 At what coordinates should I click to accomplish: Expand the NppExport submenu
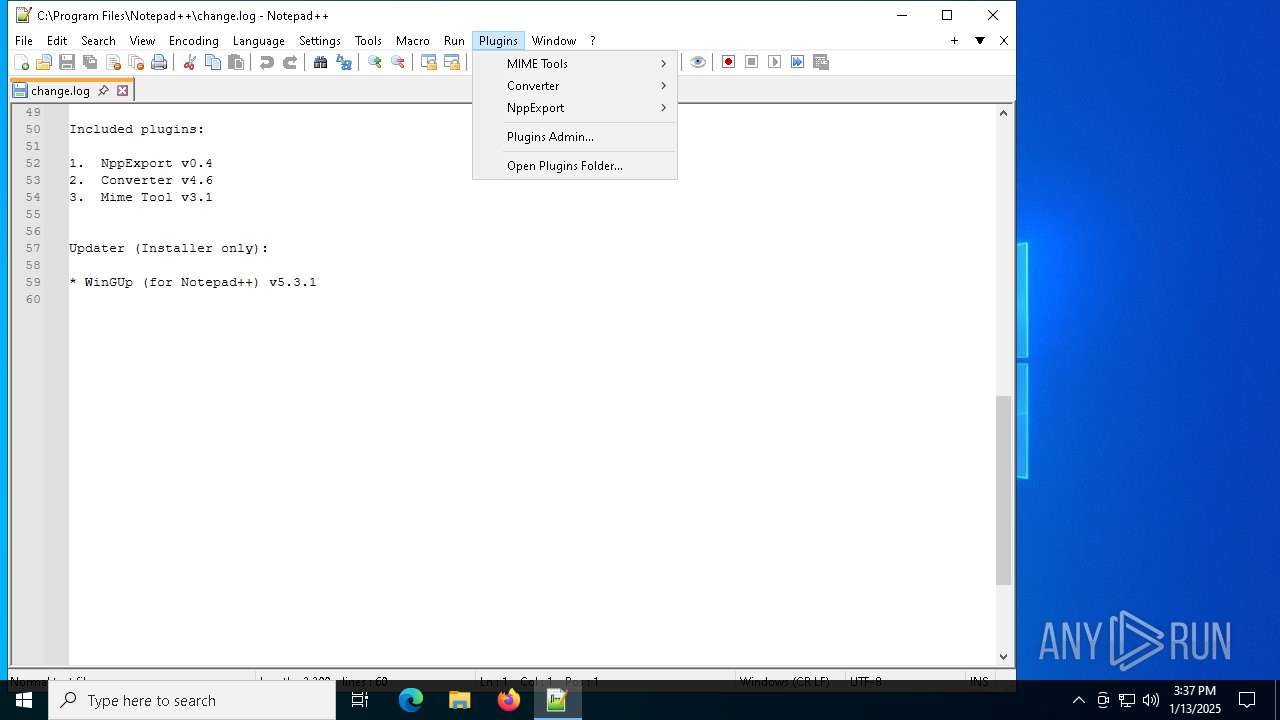(x=575, y=108)
